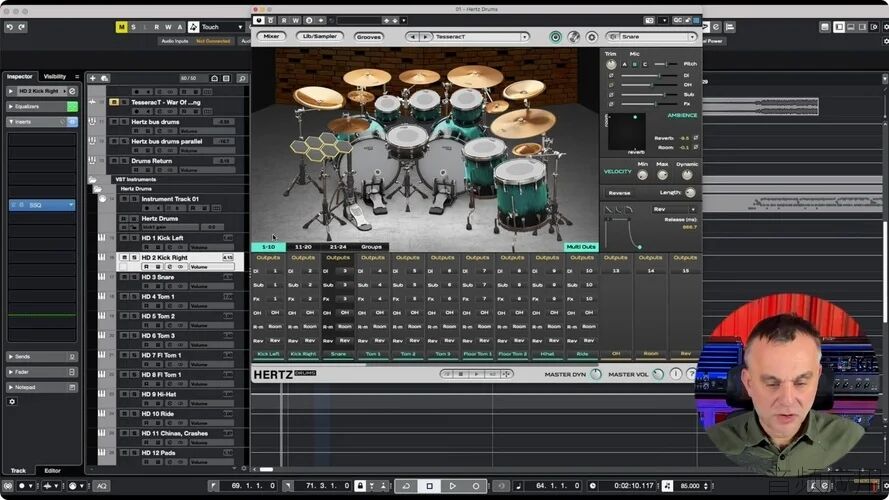Viewport: 889px width, 500px height.
Task: Add a new track with plus icon
Action: [x=92, y=78]
